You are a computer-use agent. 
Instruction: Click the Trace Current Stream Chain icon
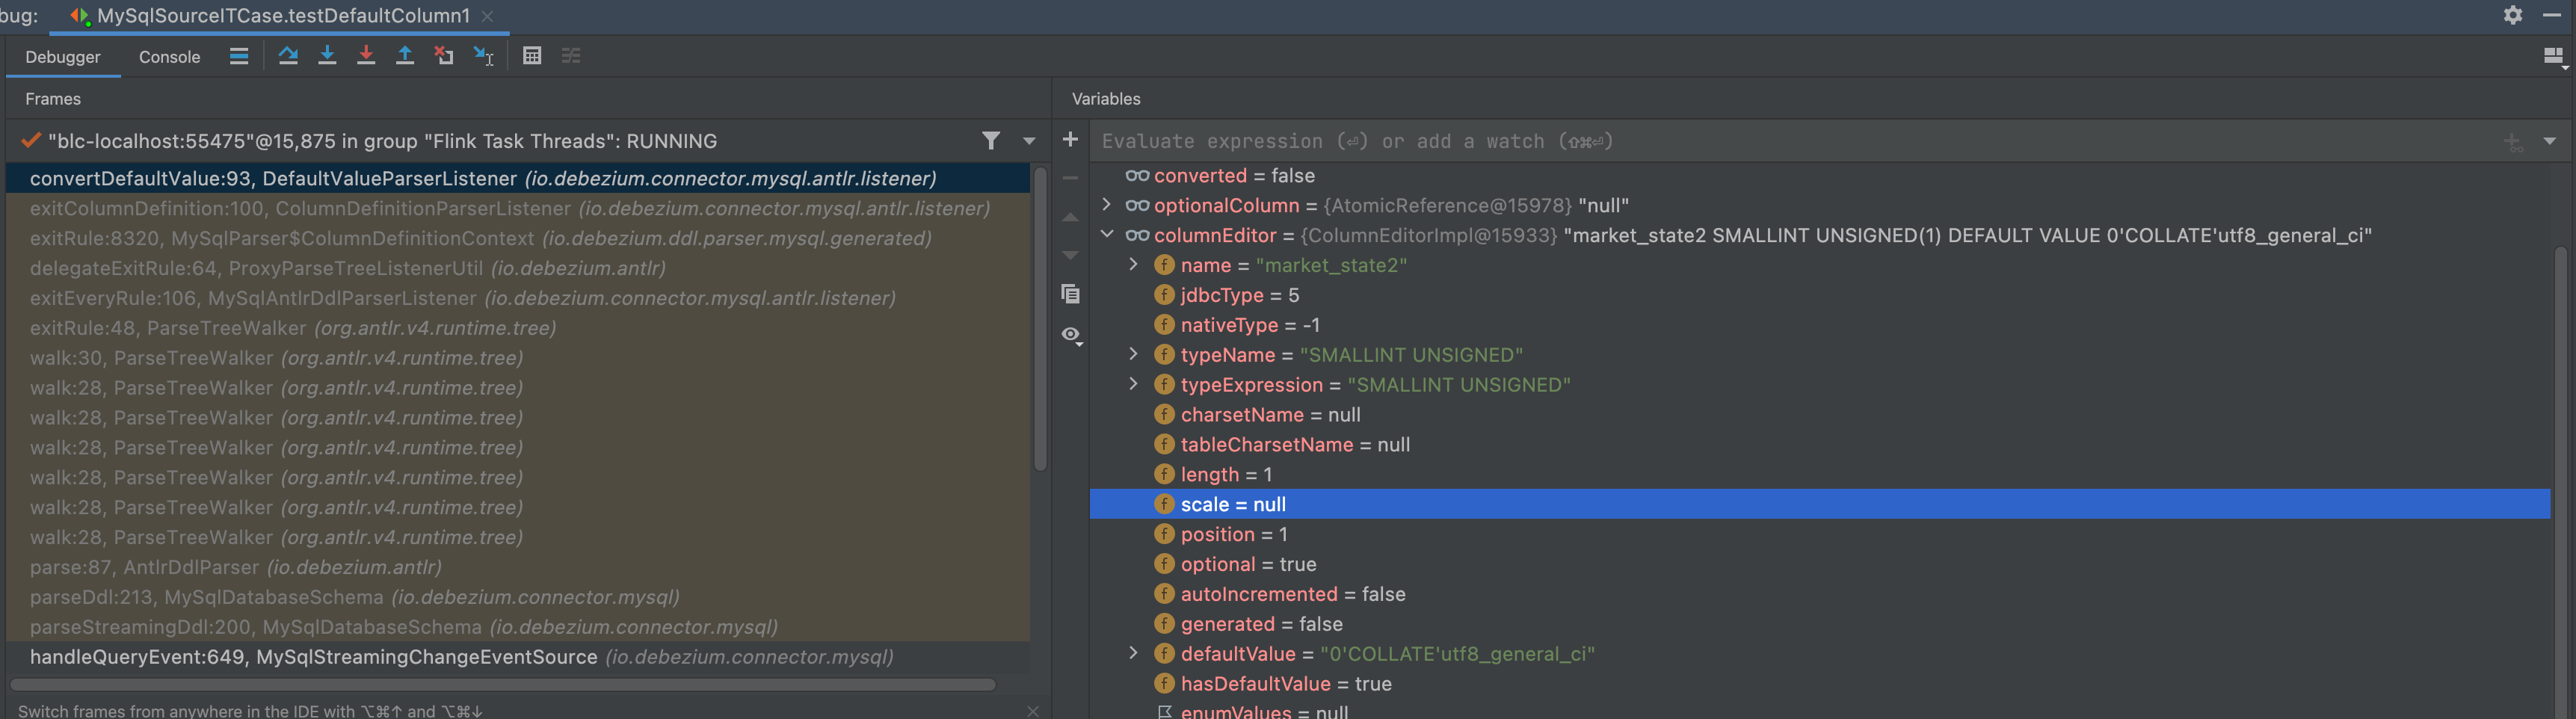click(x=571, y=56)
